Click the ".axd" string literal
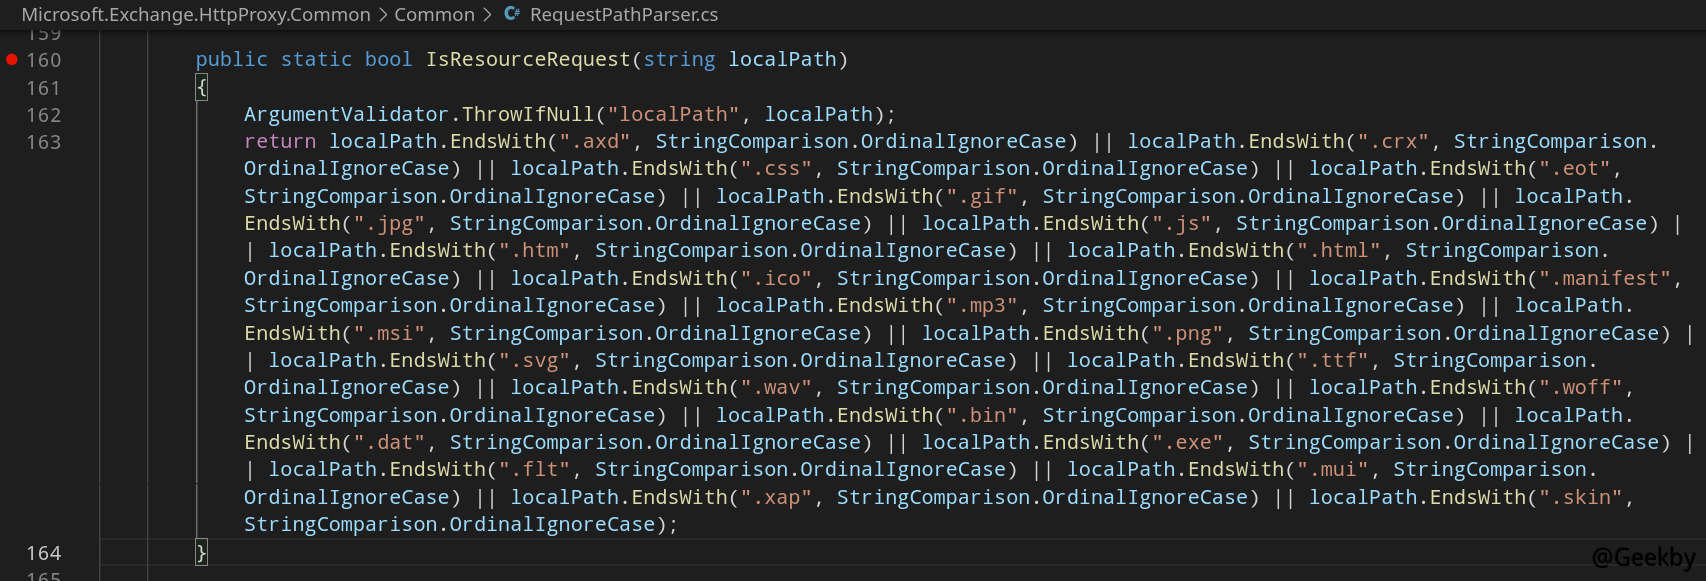1706x581 pixels. 595,142
